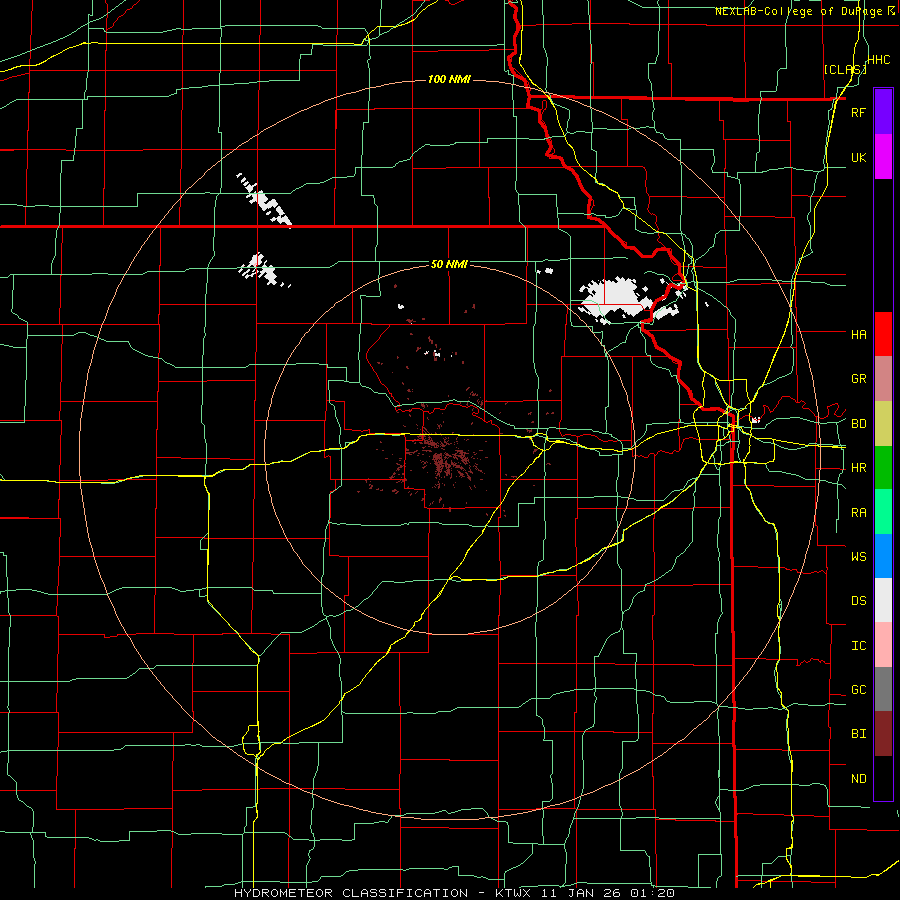Click the DS white legend color swatch
Image resolution: width=900 pixels, height=900 pixels.
pos(883,600)
